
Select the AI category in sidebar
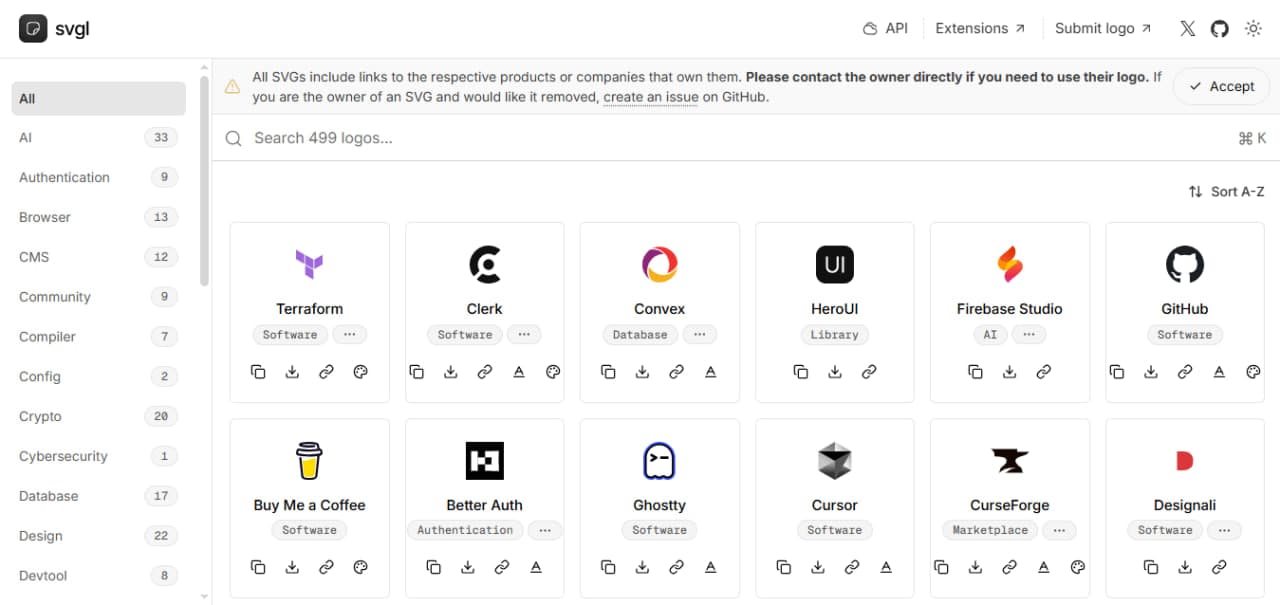click(99, 138)
